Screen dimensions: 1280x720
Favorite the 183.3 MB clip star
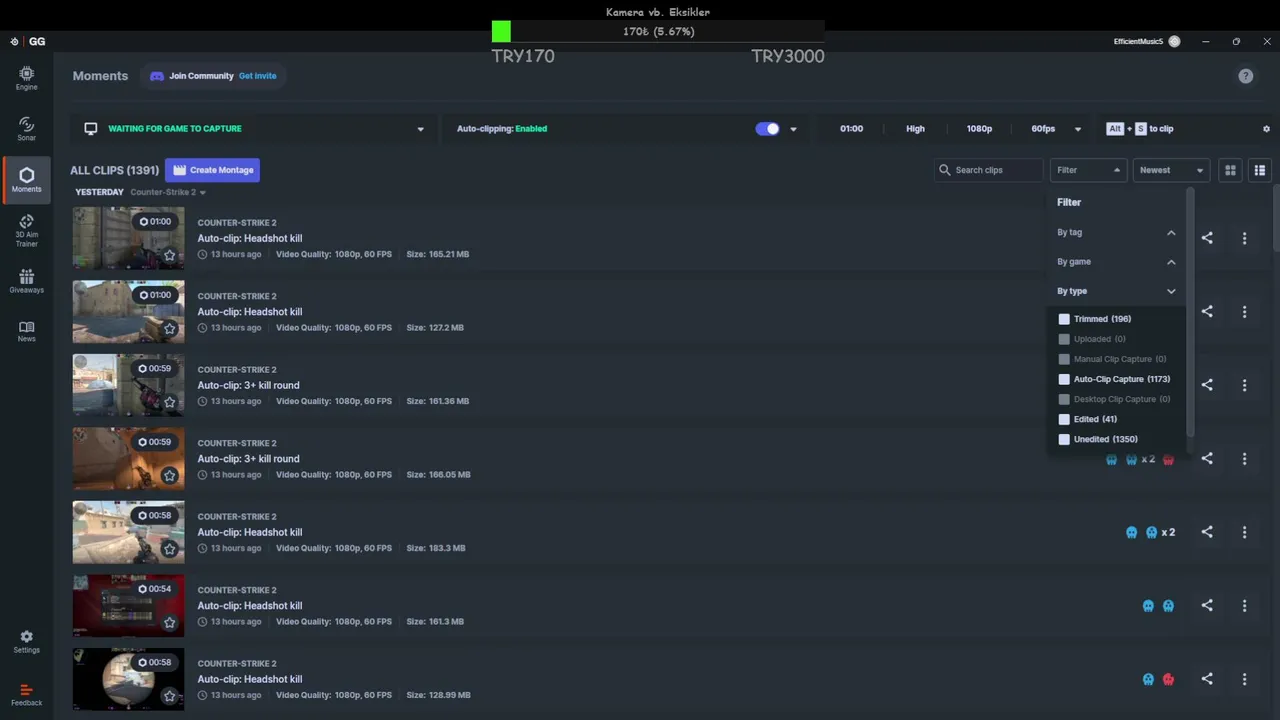(x=170, y=549)
